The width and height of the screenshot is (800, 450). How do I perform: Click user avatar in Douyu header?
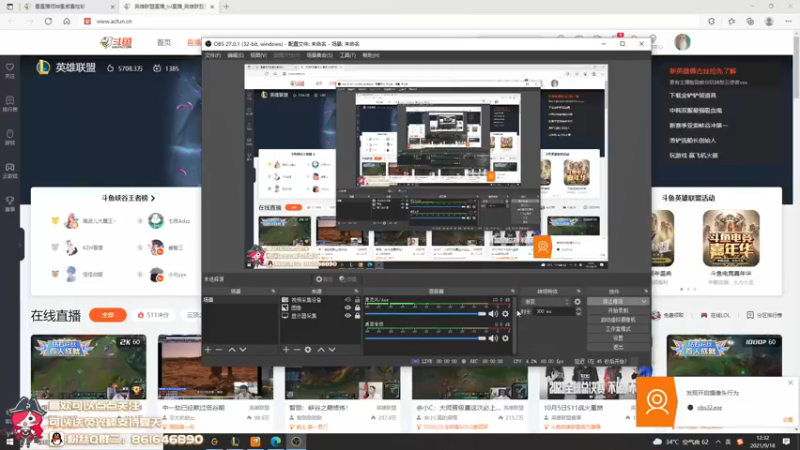(x=682, y=42)
